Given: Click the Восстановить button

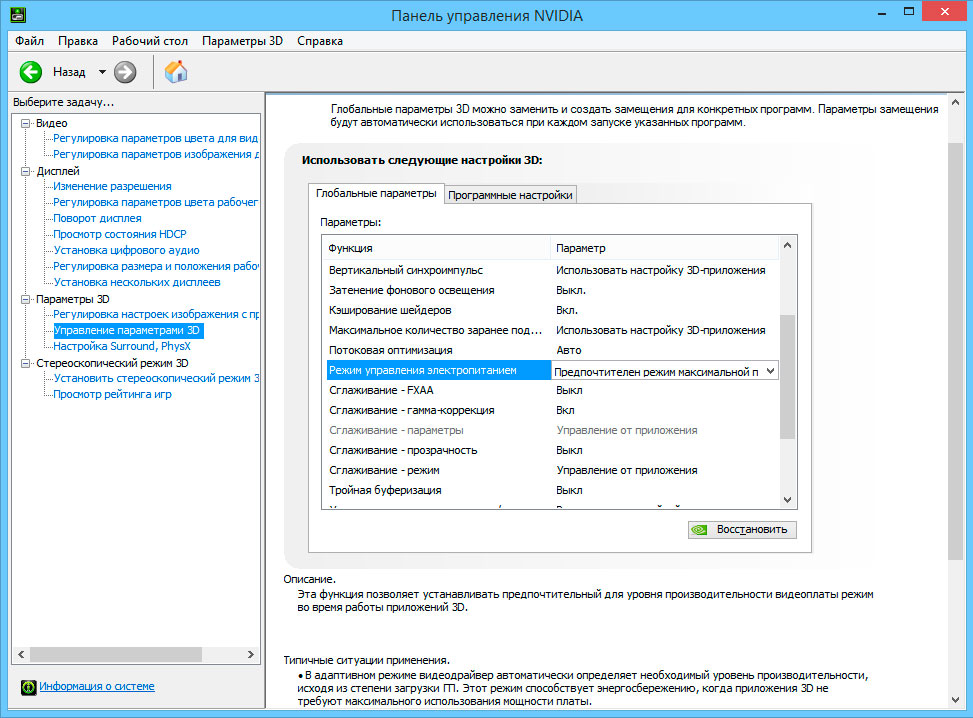Looking at the screenshot, I should (x=742, y=529).
